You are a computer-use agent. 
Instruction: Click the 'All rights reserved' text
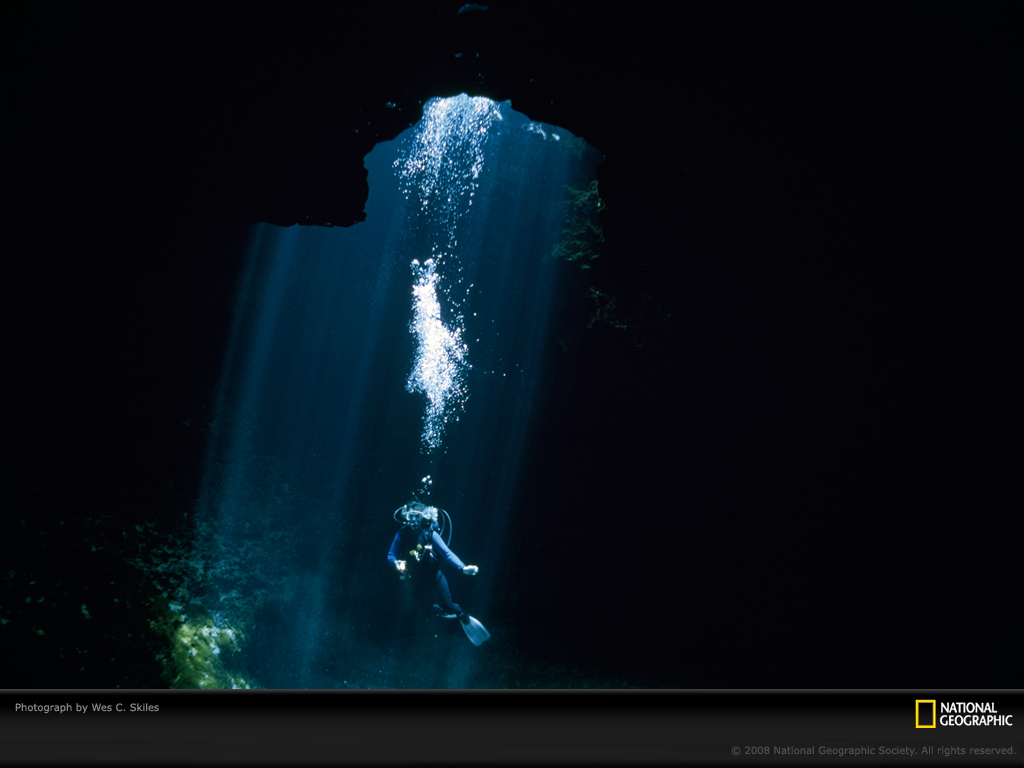pos(969,750)
